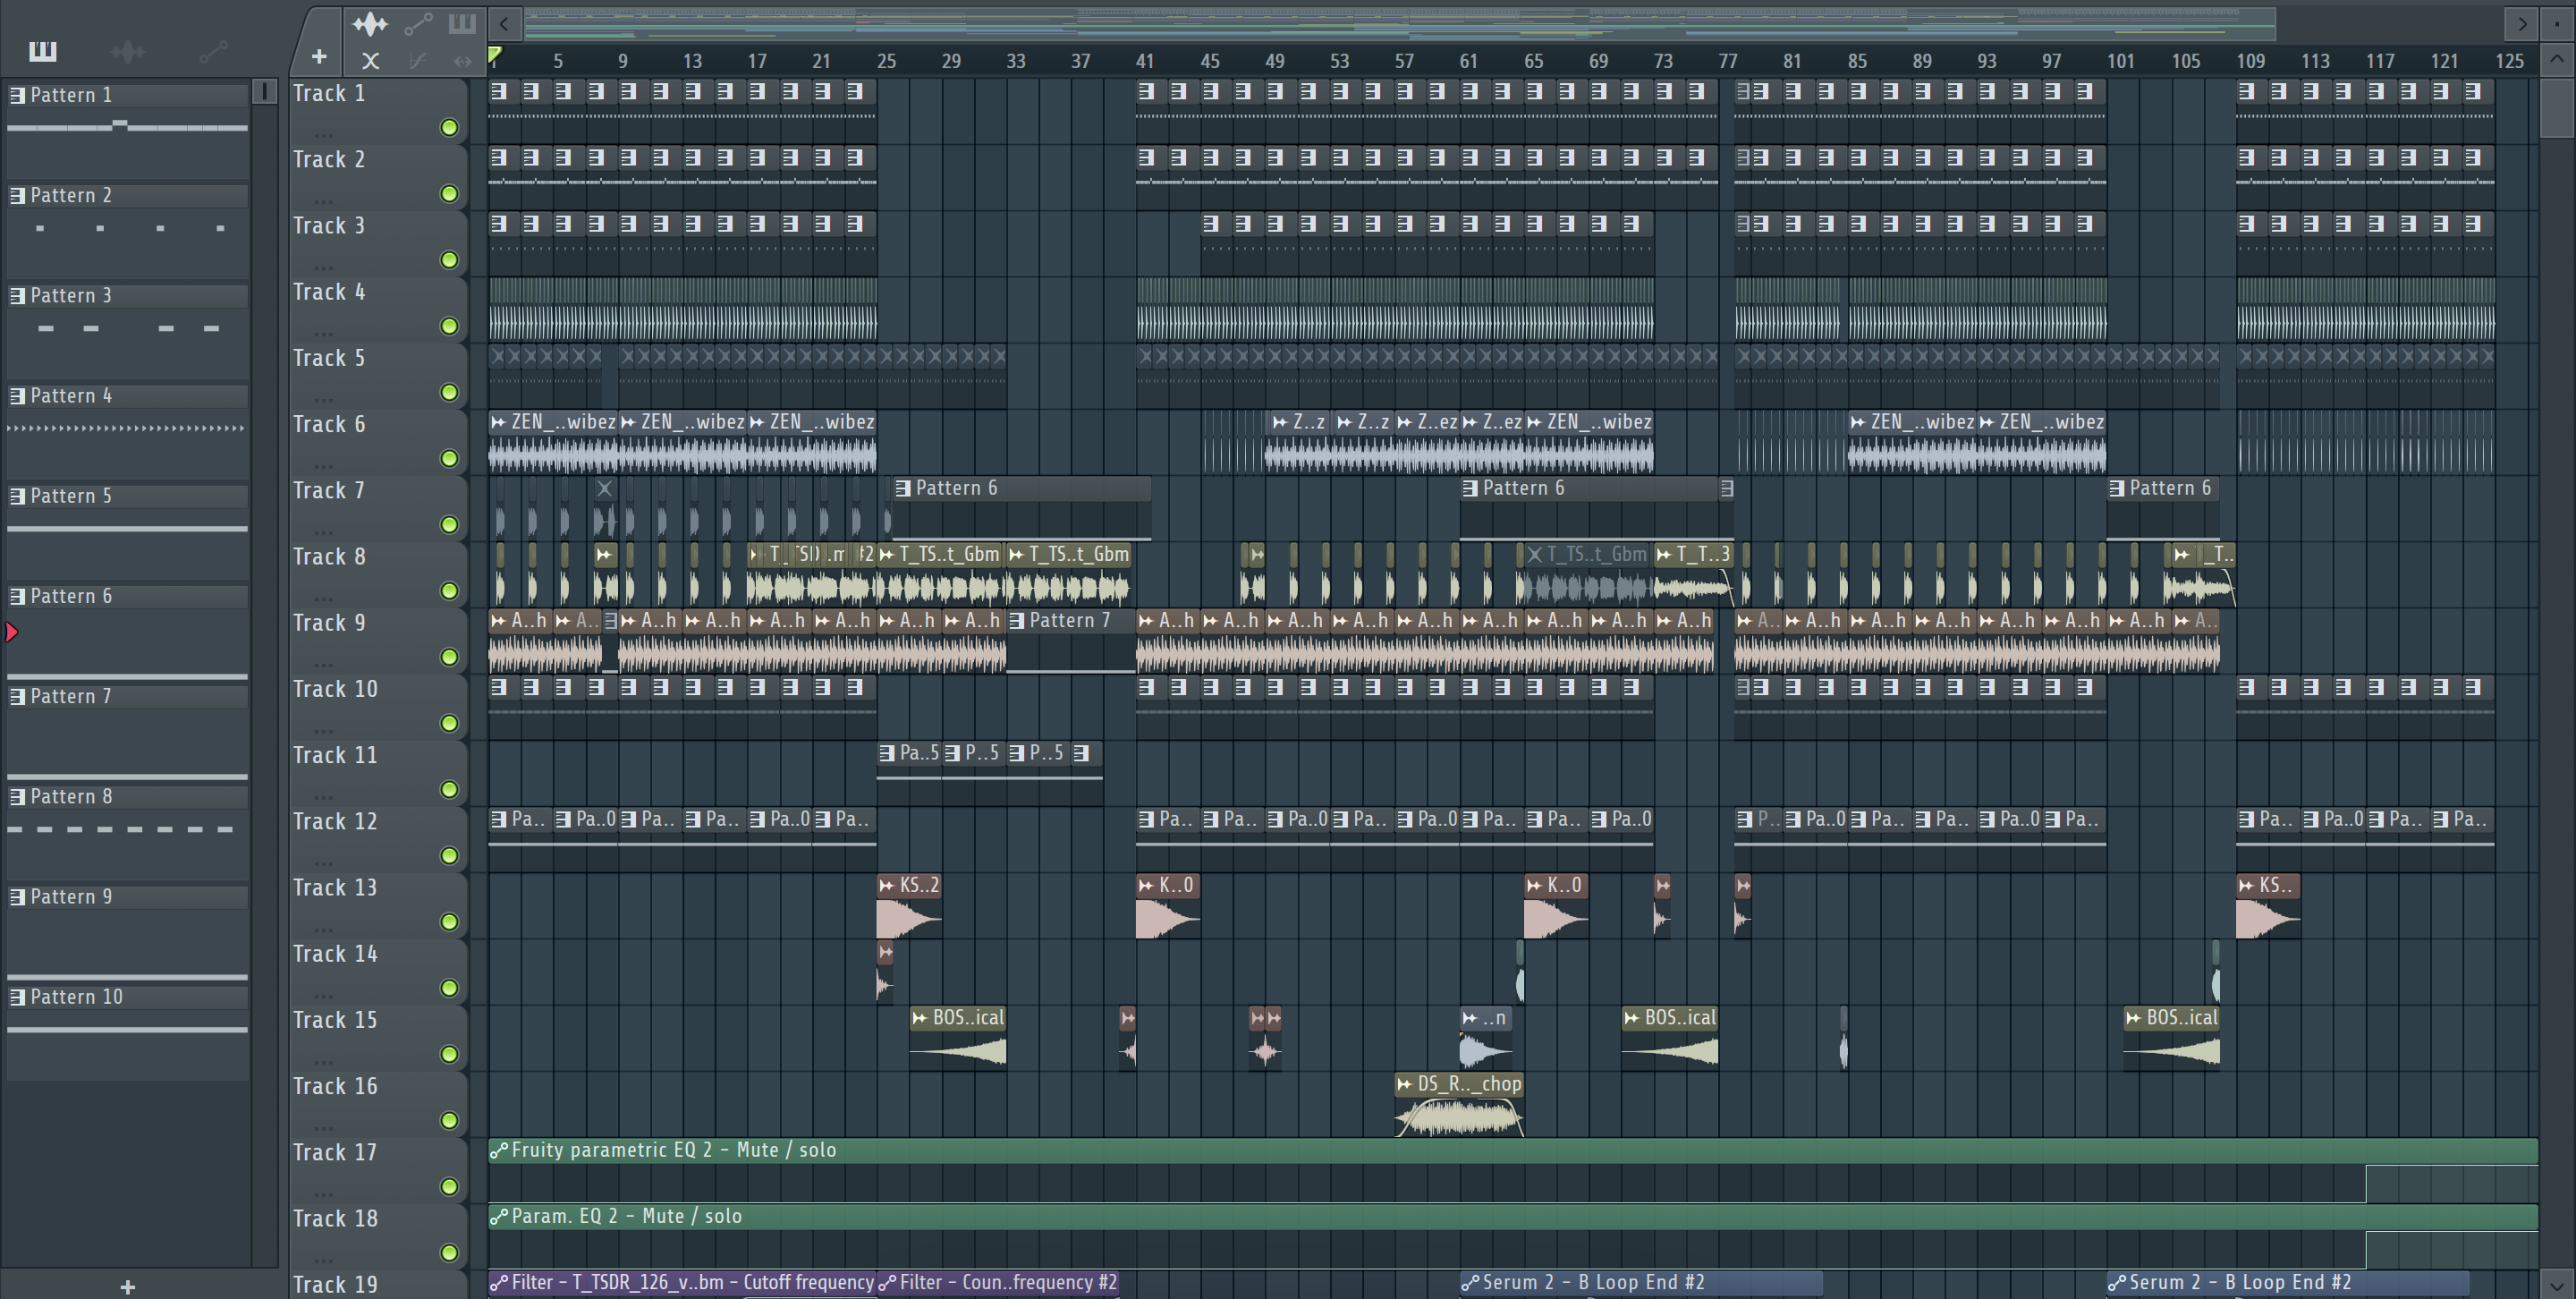2576x1299 pixels.
Task: Click the Track 16 header name
Action: coord(335,1087)
